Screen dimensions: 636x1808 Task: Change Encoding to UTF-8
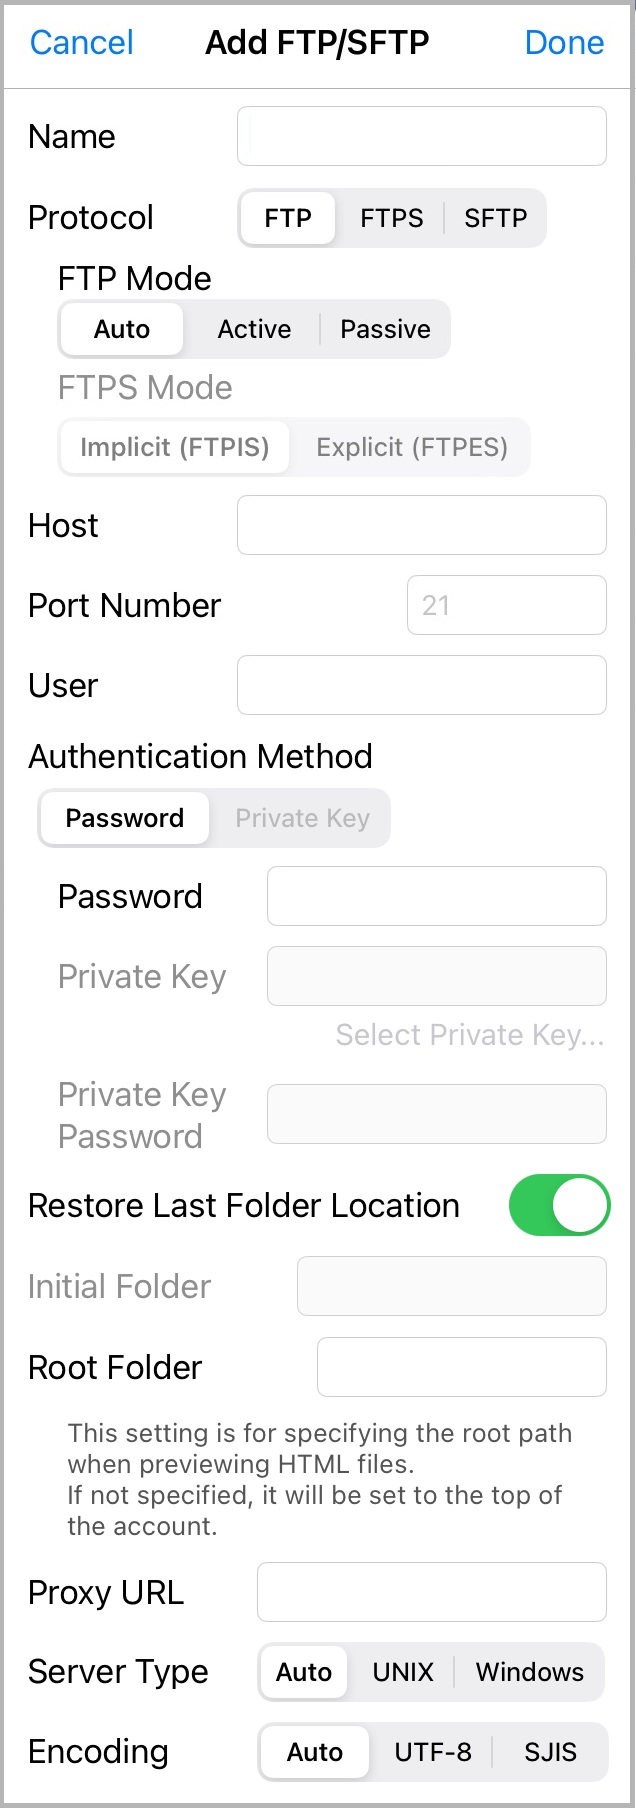[433, 1752]
